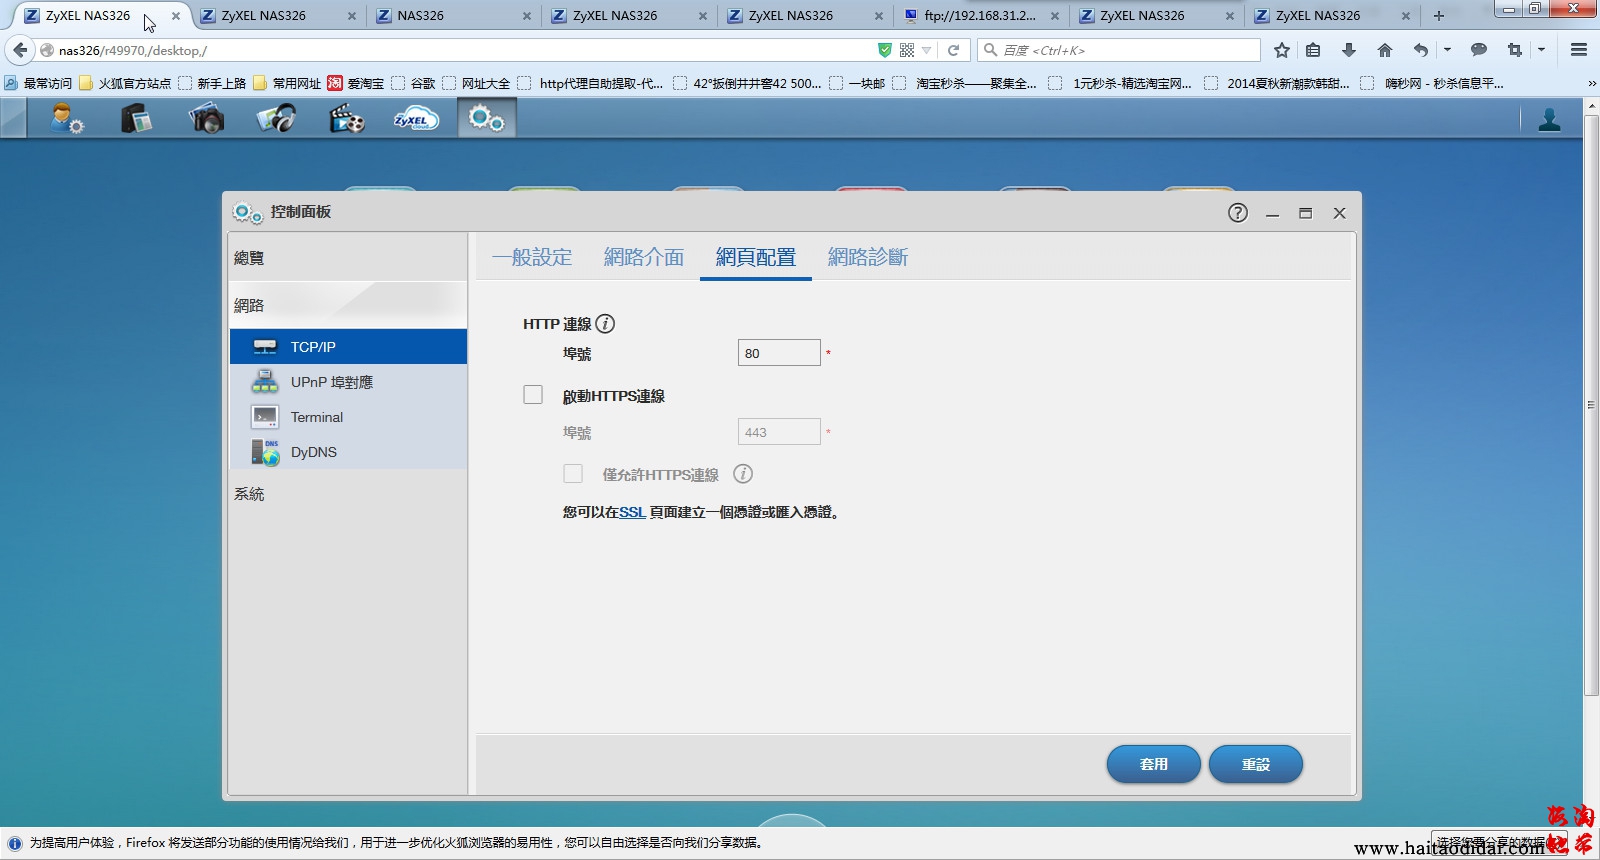This screenshot has width=1600, height=860.
Task: Open the SSL page link
Action: pos(632,512)
